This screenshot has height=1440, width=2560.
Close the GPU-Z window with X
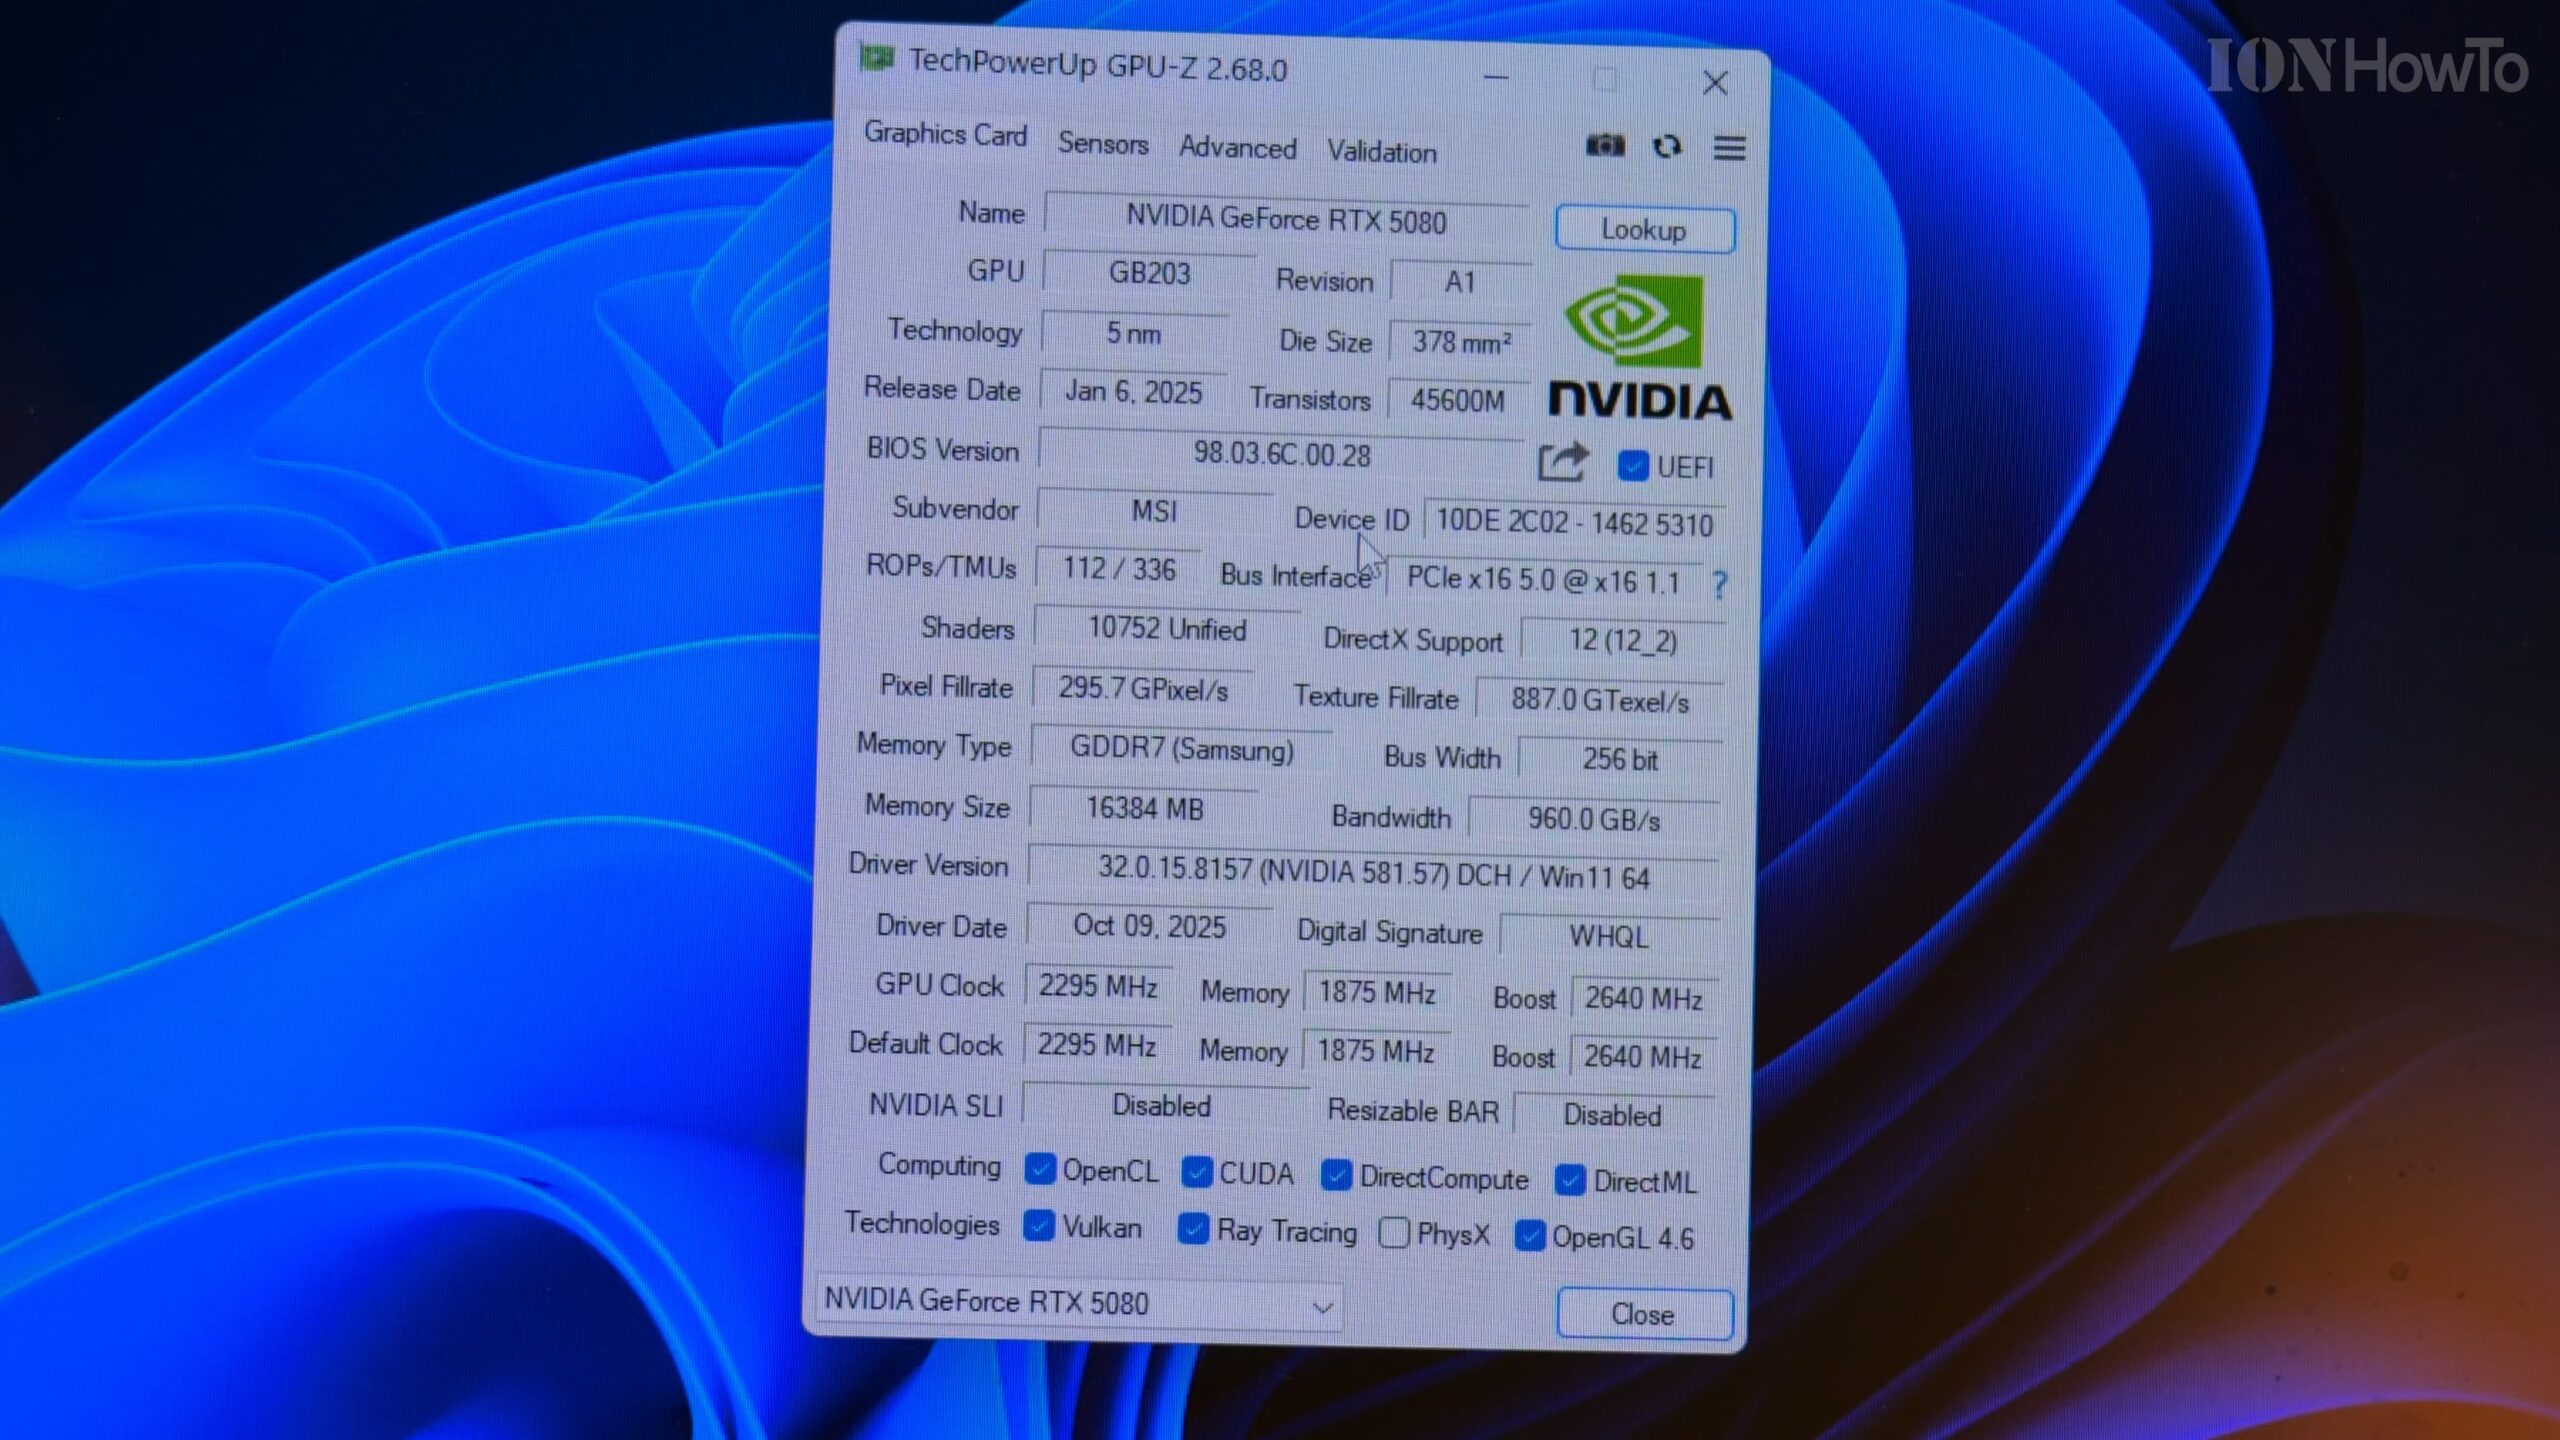[x=1715, y=83]
